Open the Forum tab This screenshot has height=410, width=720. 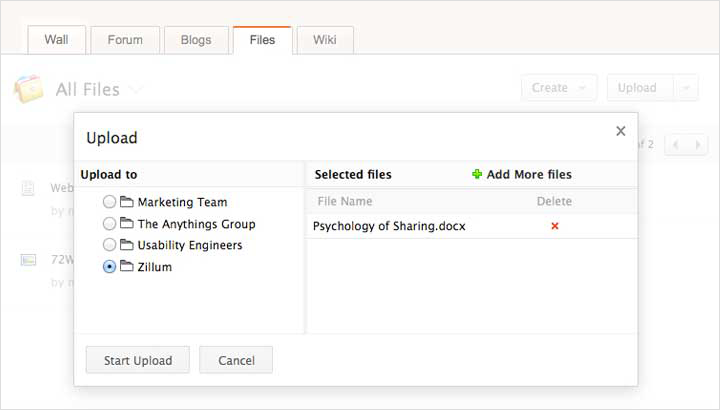pyautogui.click(x=124, y=40)
